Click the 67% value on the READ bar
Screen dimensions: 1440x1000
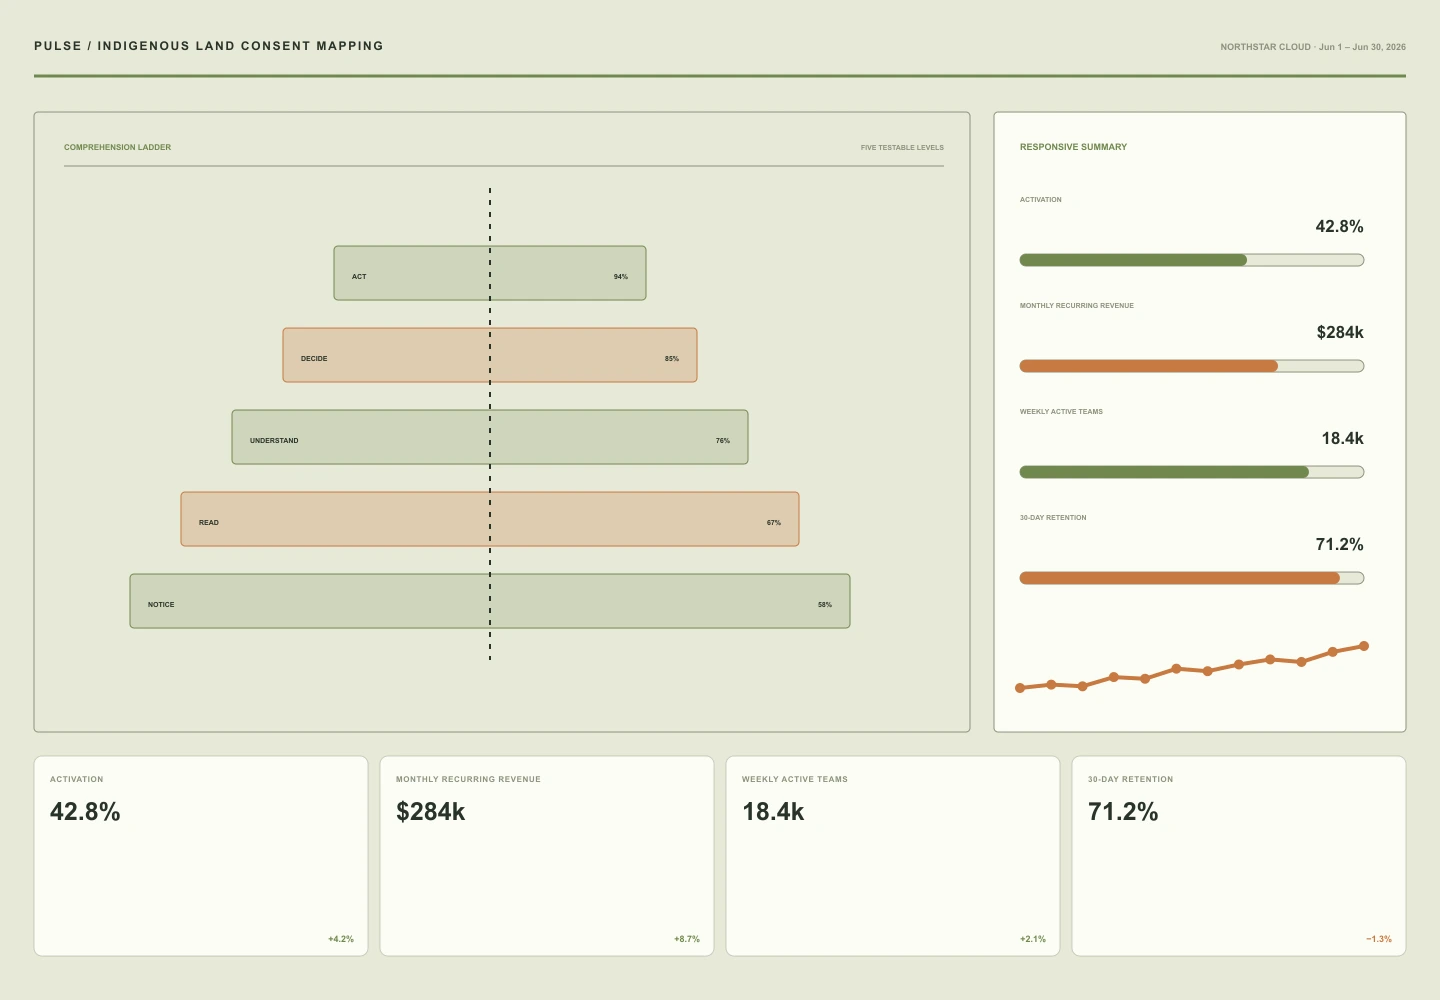click(774, 523)
